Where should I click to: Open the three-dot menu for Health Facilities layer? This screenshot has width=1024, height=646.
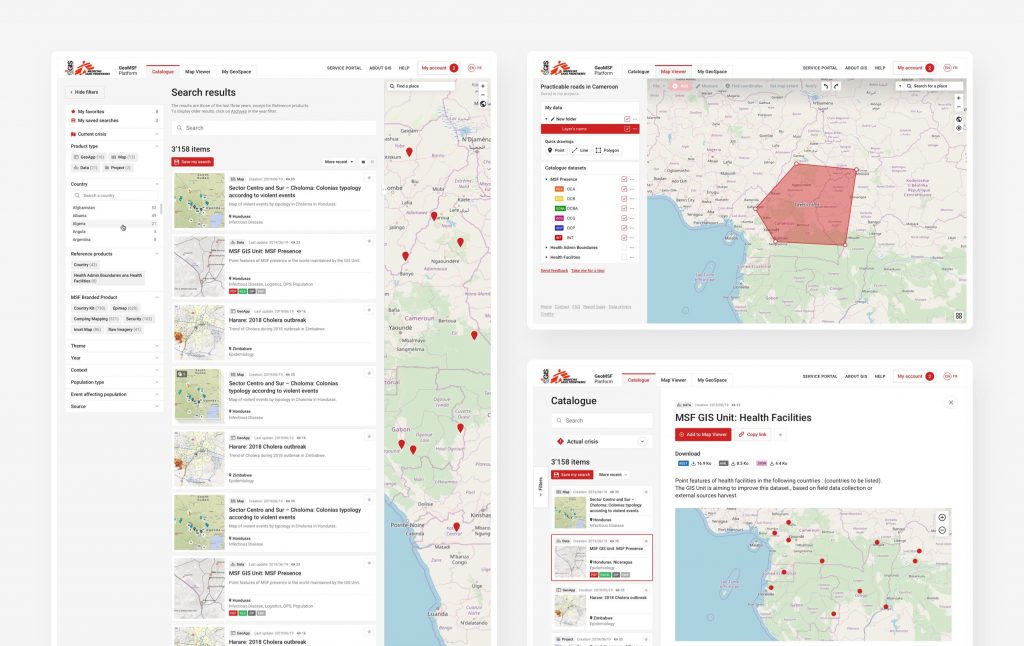632,257
